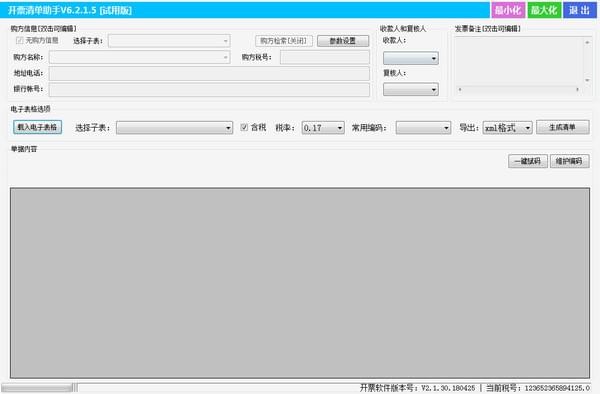Image resolution: width=600 pixels, height=394 pixels.
Task: Click the 银行帐号 input field
Action: click(209, 90)
